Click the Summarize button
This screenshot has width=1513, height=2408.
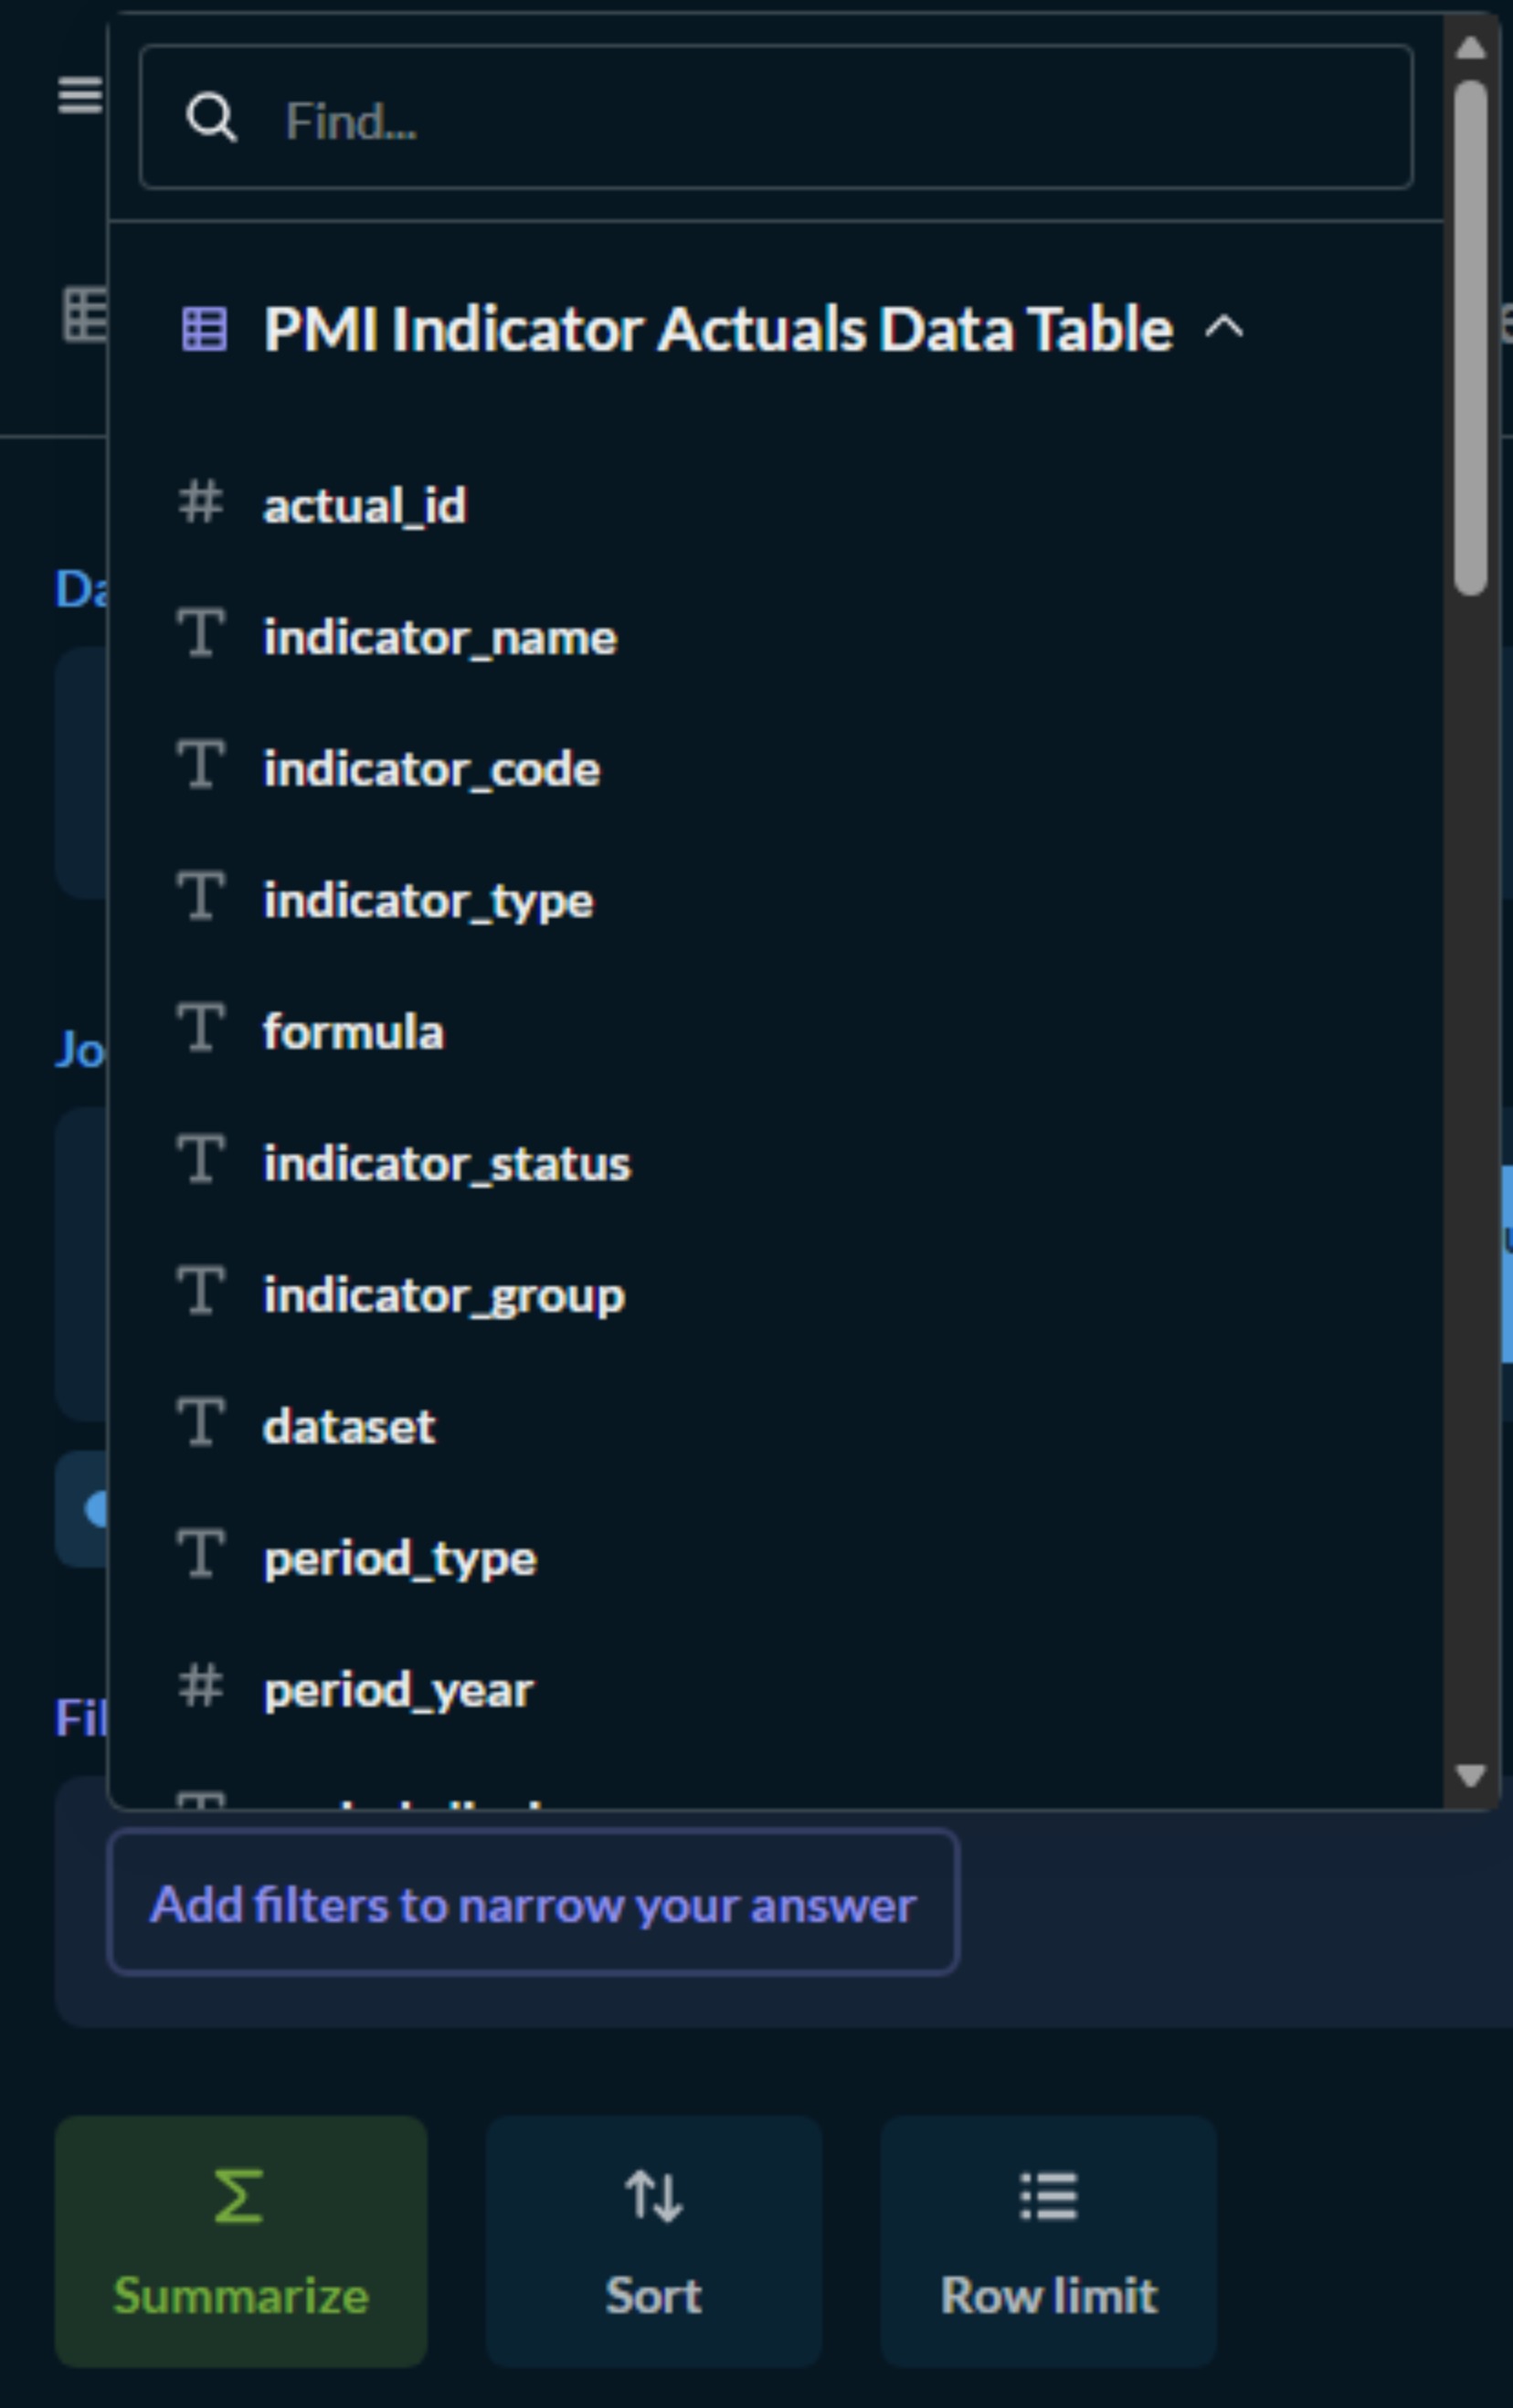[x=241, y=2242]
